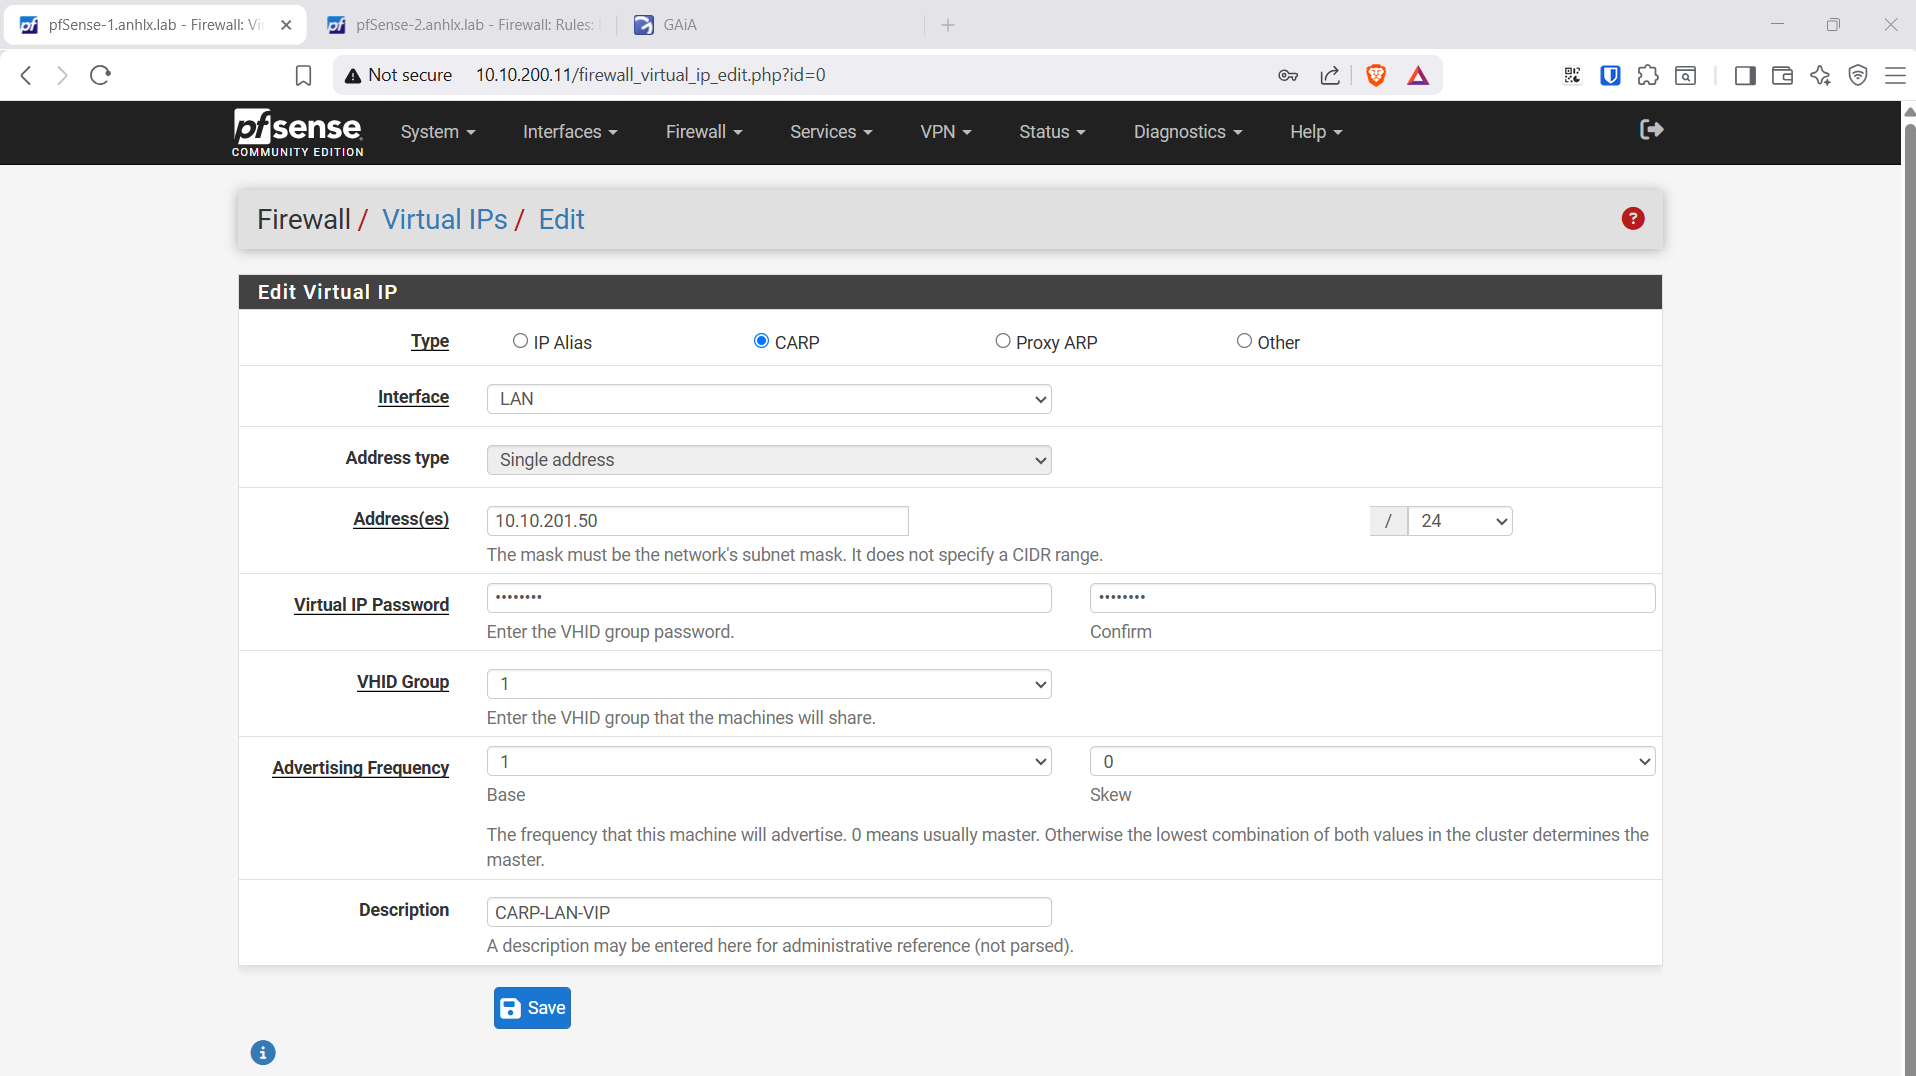Open the Advertising Frequency Skew dropdown
The width and height of the screenshot is (1916, 1076).
point(1372,761)
